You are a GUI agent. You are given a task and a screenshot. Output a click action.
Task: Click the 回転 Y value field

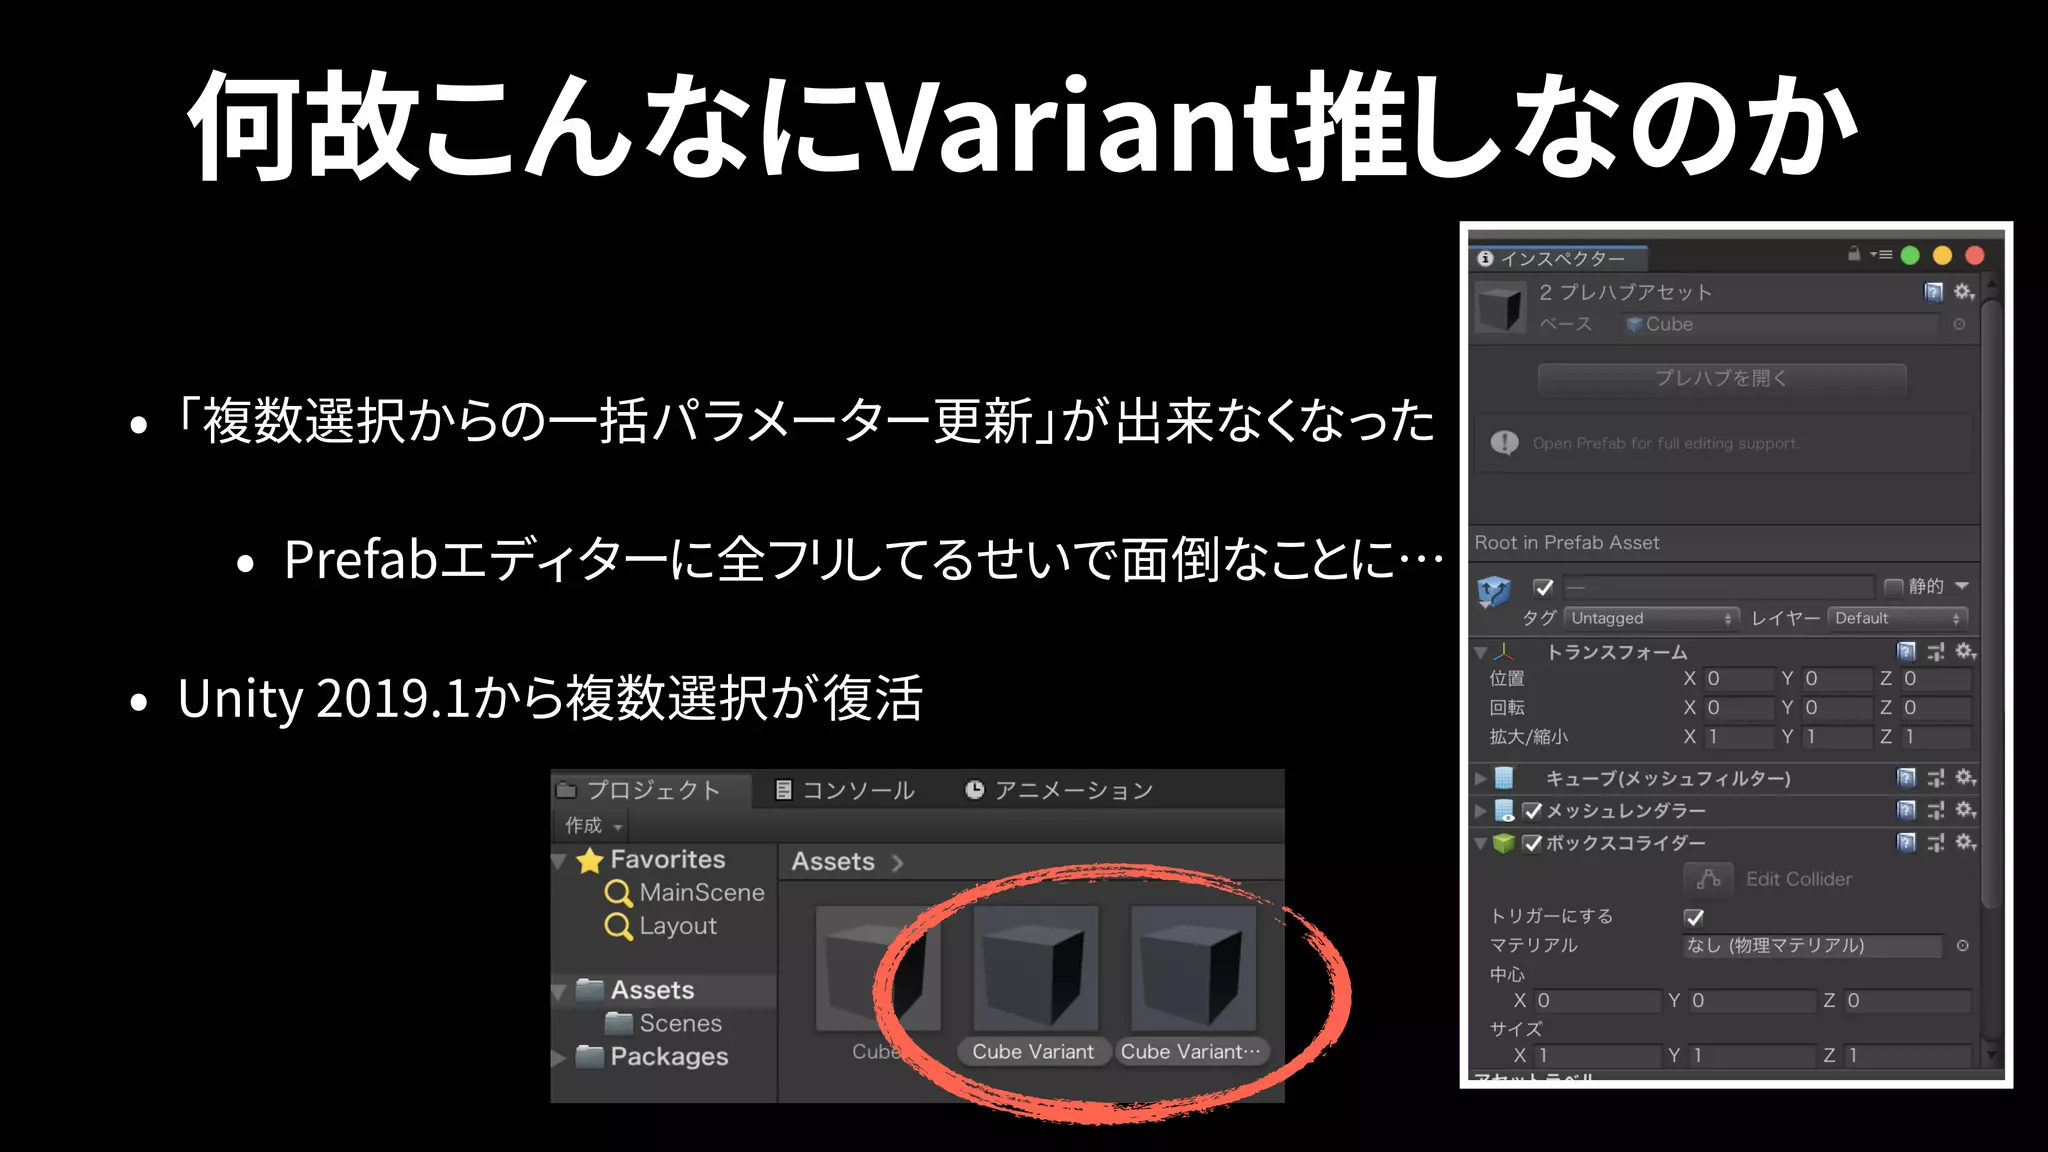pos(1837,708)
